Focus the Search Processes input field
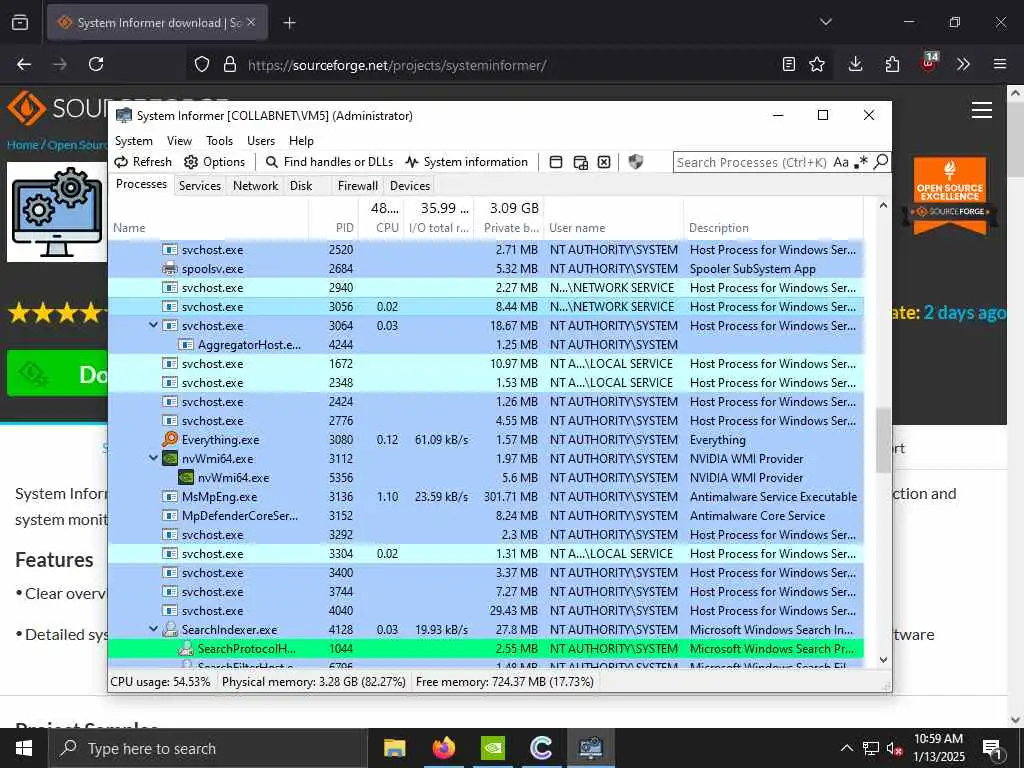1024x768 pixels. pos(751,162)
